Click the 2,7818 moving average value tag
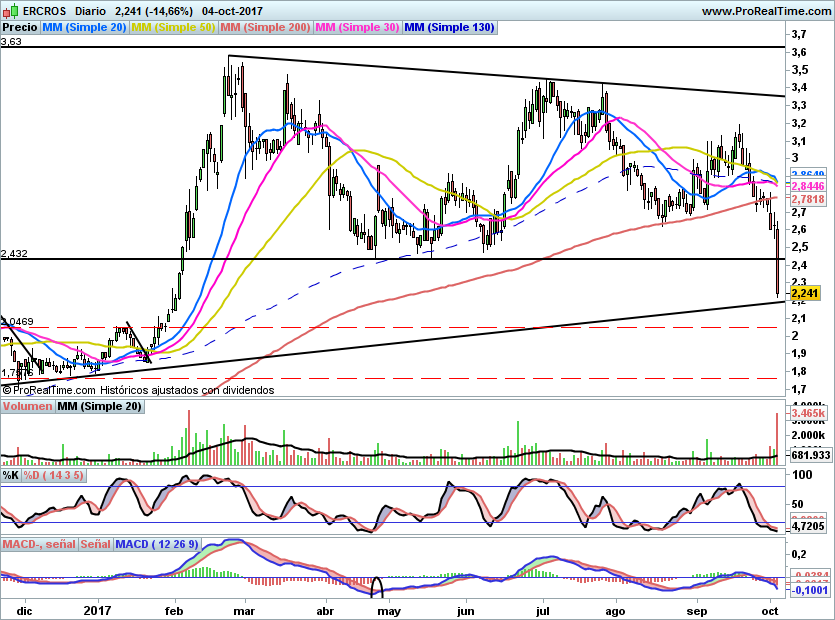 808,199
